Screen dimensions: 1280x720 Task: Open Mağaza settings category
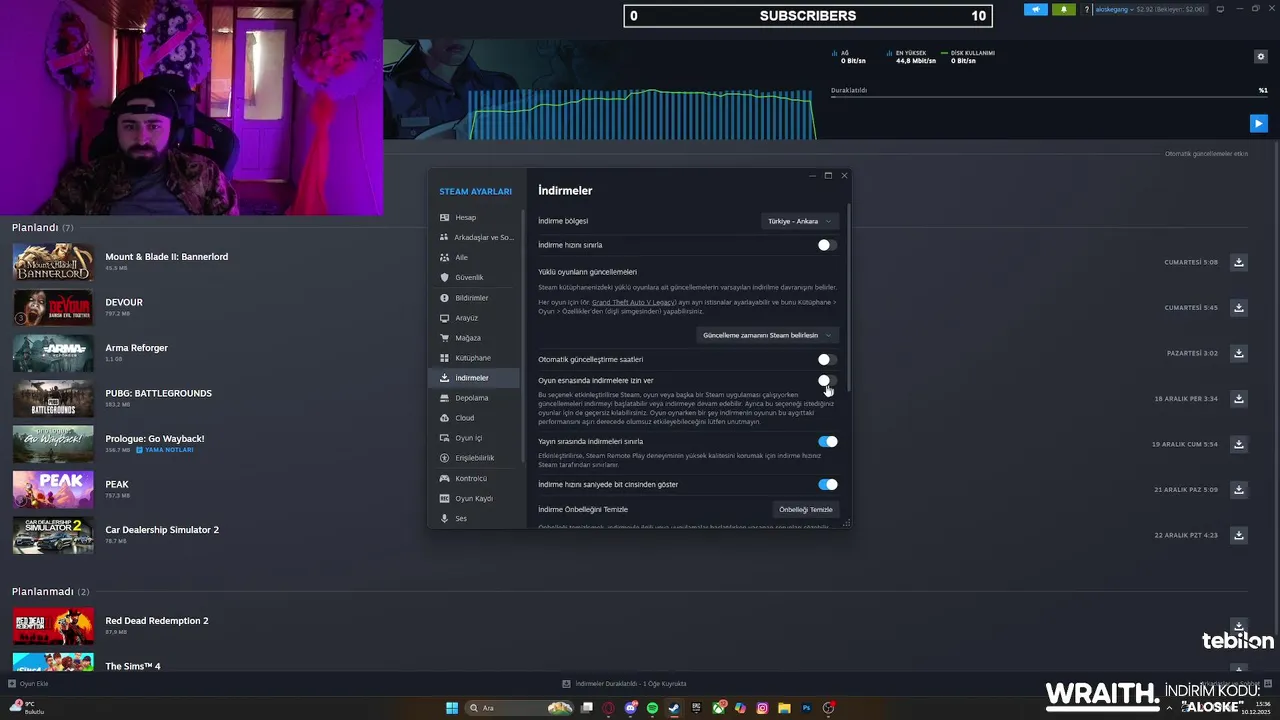(474, 338)
